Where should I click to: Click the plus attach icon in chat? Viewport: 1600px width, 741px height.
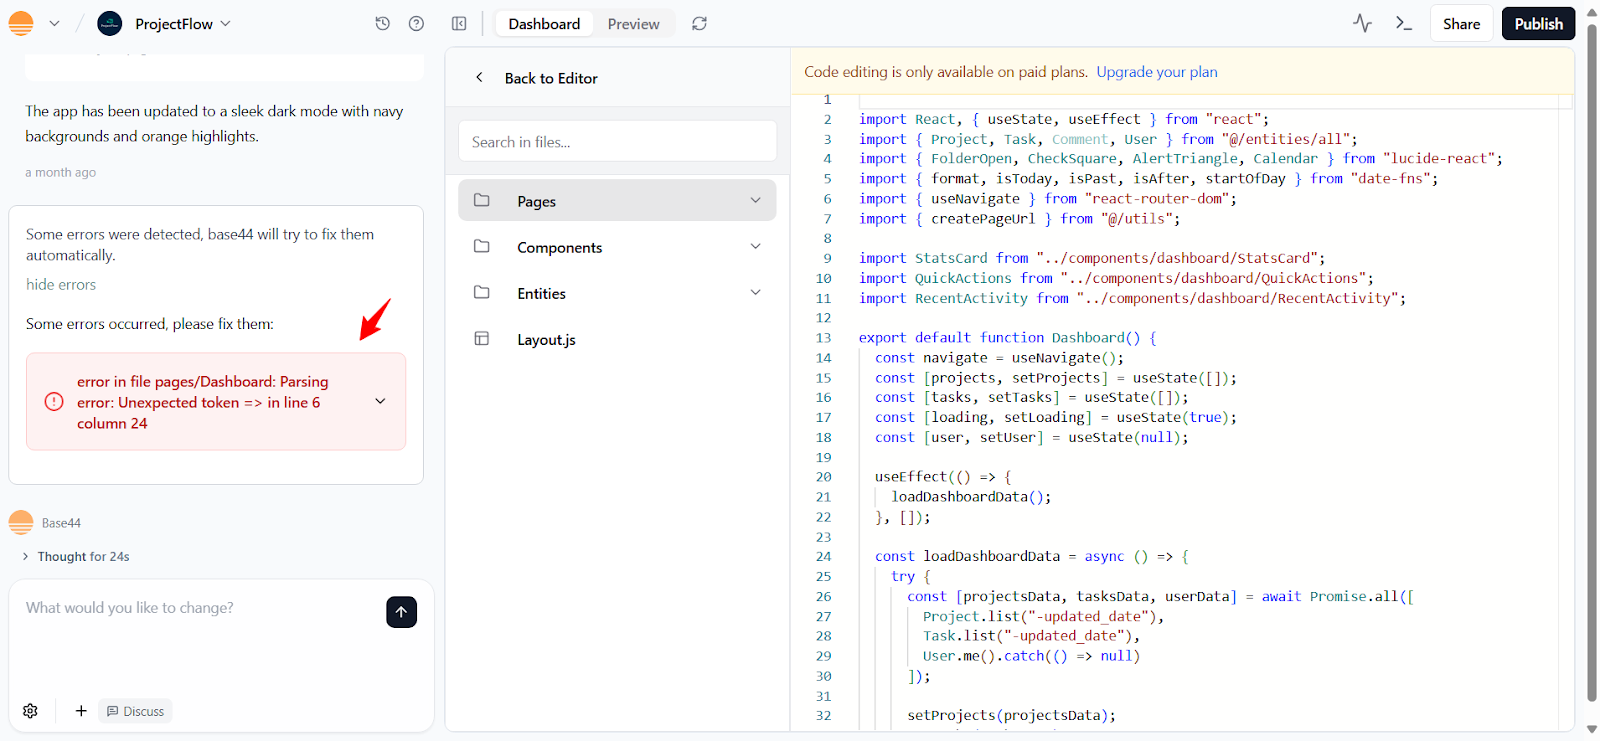tap(81, 711)
